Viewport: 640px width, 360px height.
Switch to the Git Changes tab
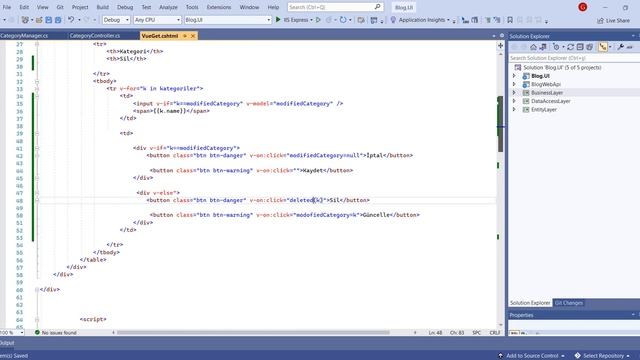569,303
